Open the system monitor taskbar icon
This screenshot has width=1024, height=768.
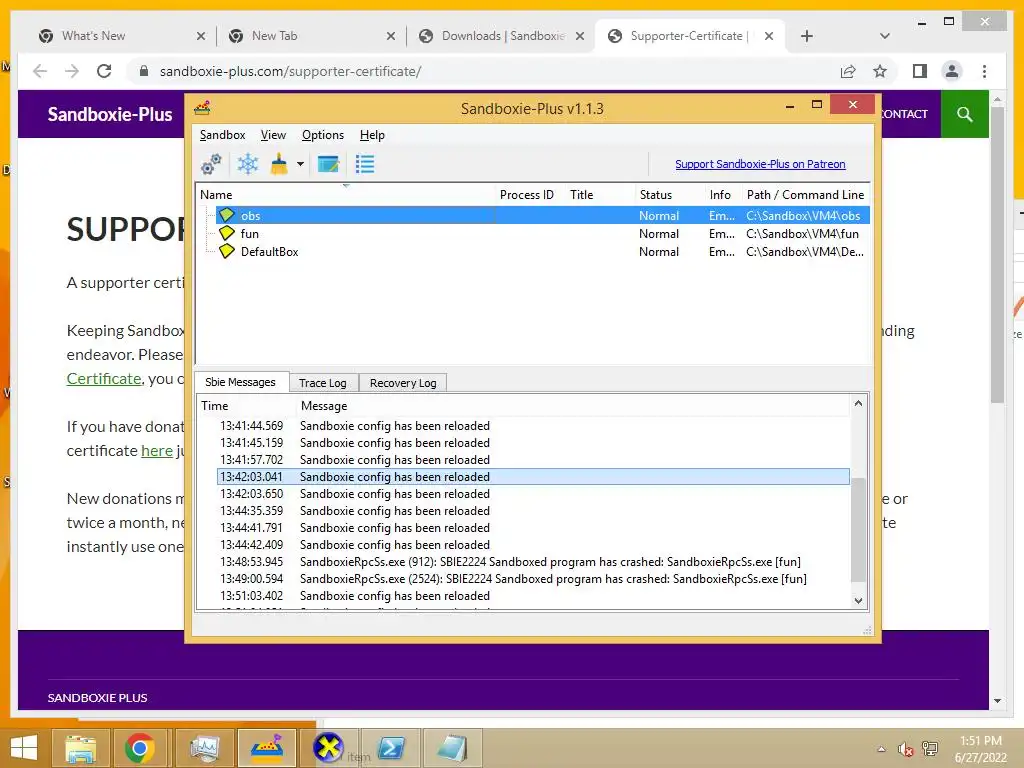pyautogui.click(x=204, y=748)
